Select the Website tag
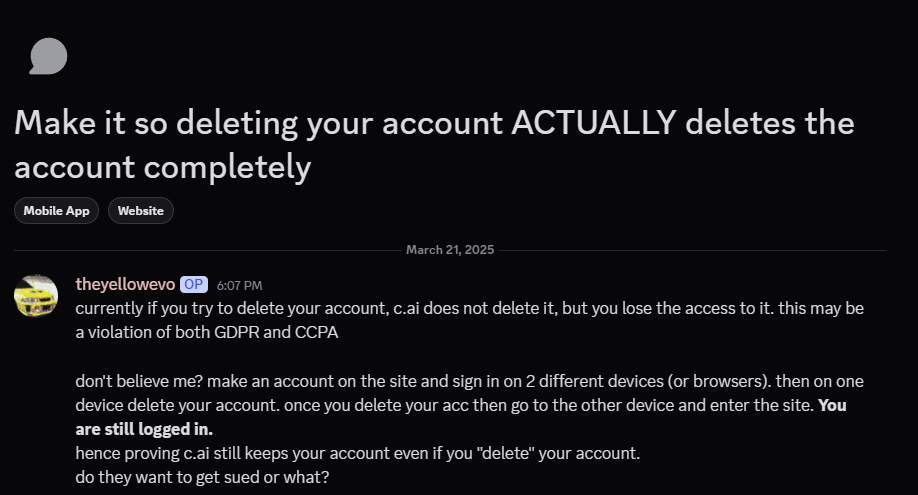The image size is (918, 495). [x=140, y=211]
